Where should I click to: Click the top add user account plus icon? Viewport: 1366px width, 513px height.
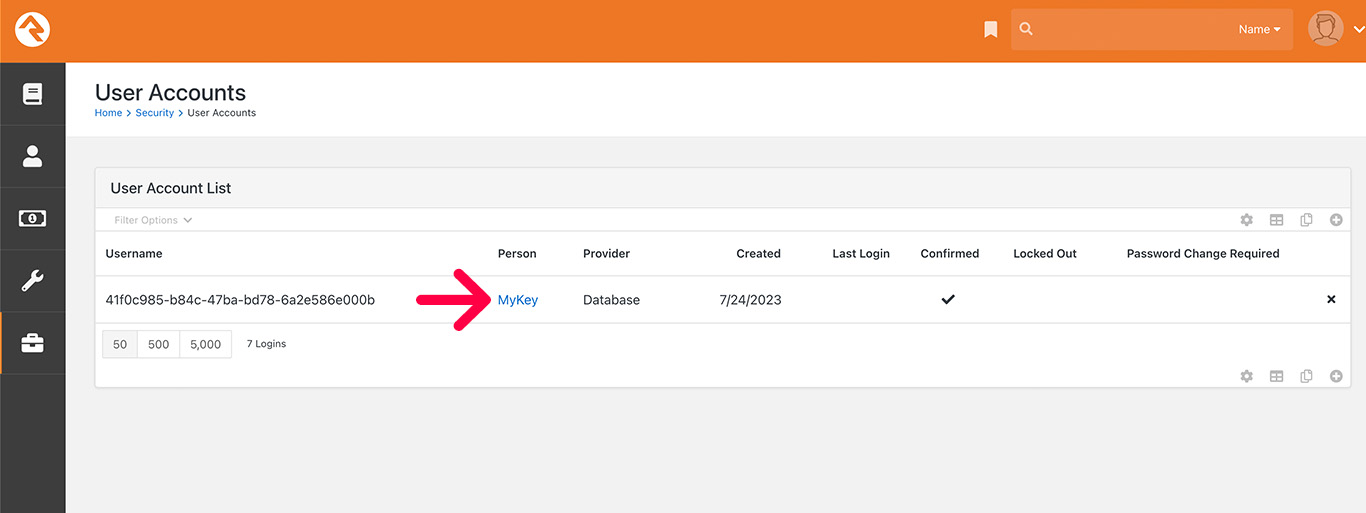click(1336, 220)
